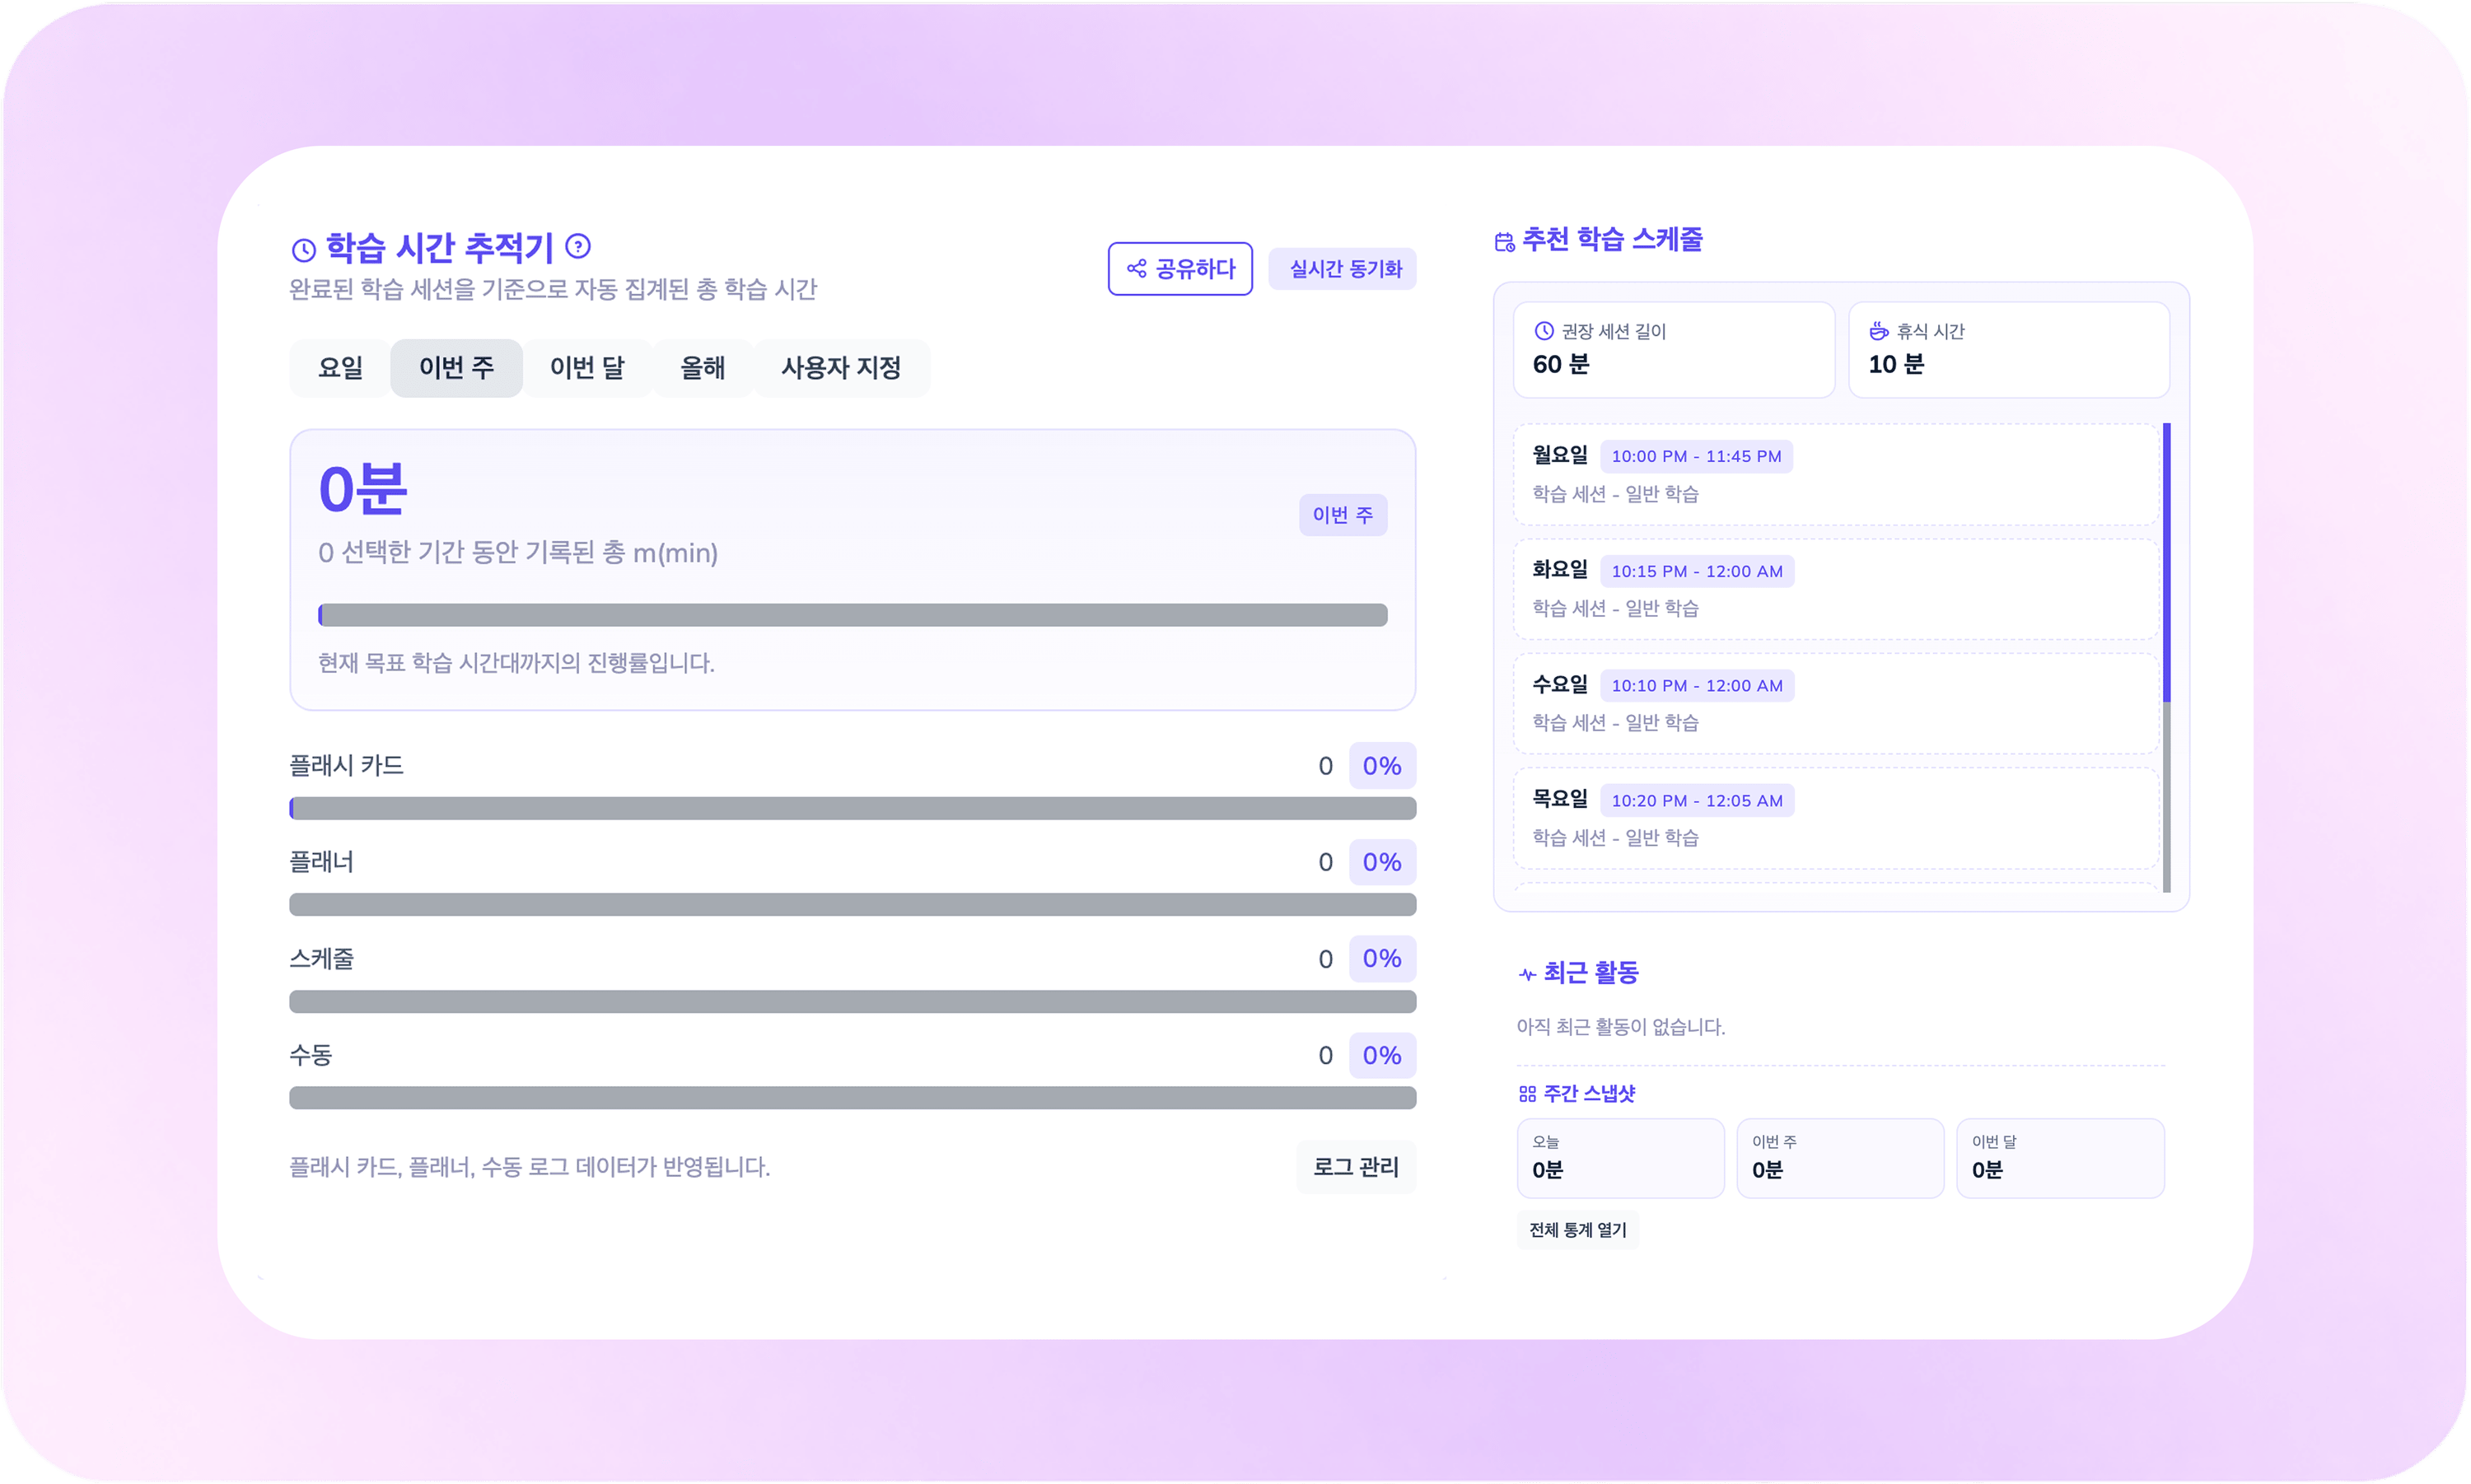Click the clock icon next to 학습 시간 추적기 title
Viewport: 2471px width, 1484px height.
pyautogui.click(x=304, y=250)
